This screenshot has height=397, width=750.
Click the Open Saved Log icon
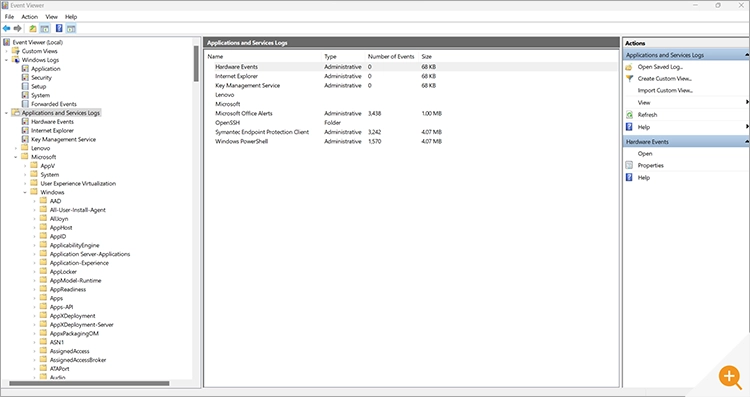(629, 67)
